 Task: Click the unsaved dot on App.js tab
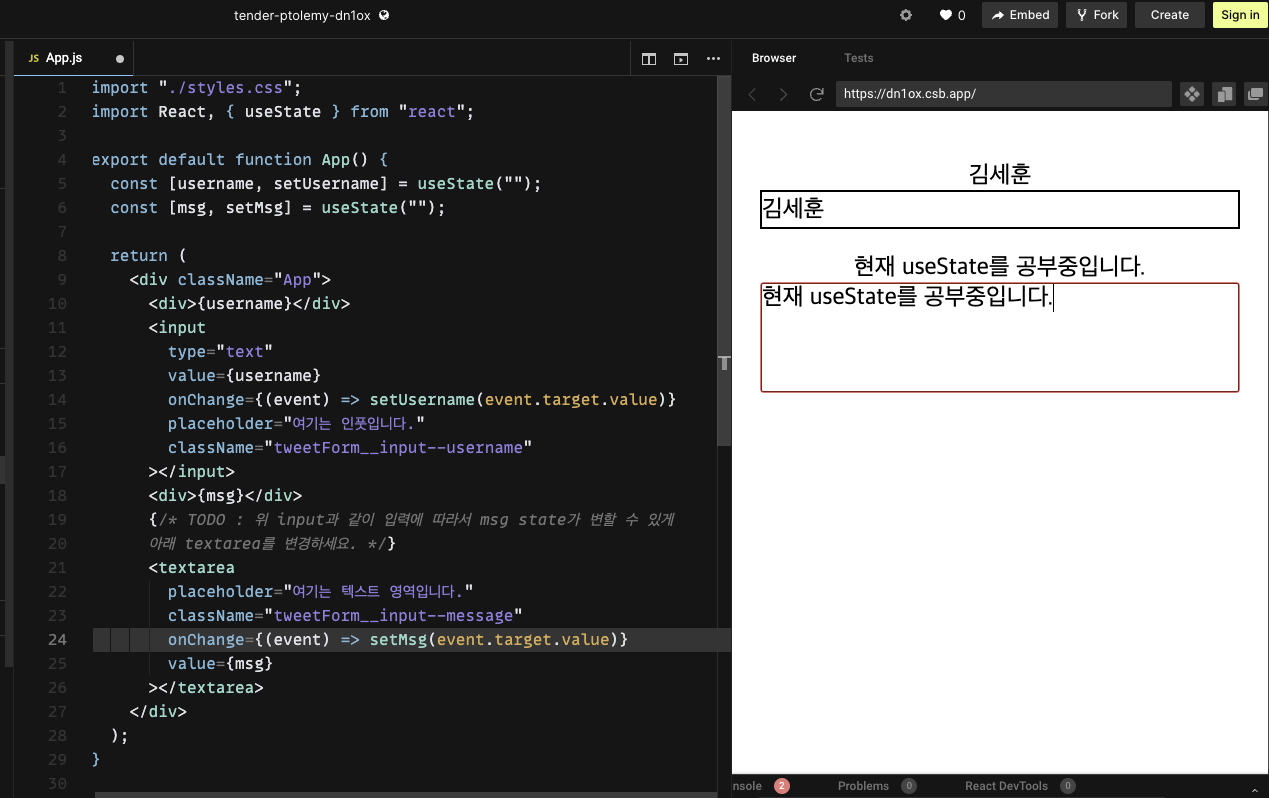(x=120, y=59)
